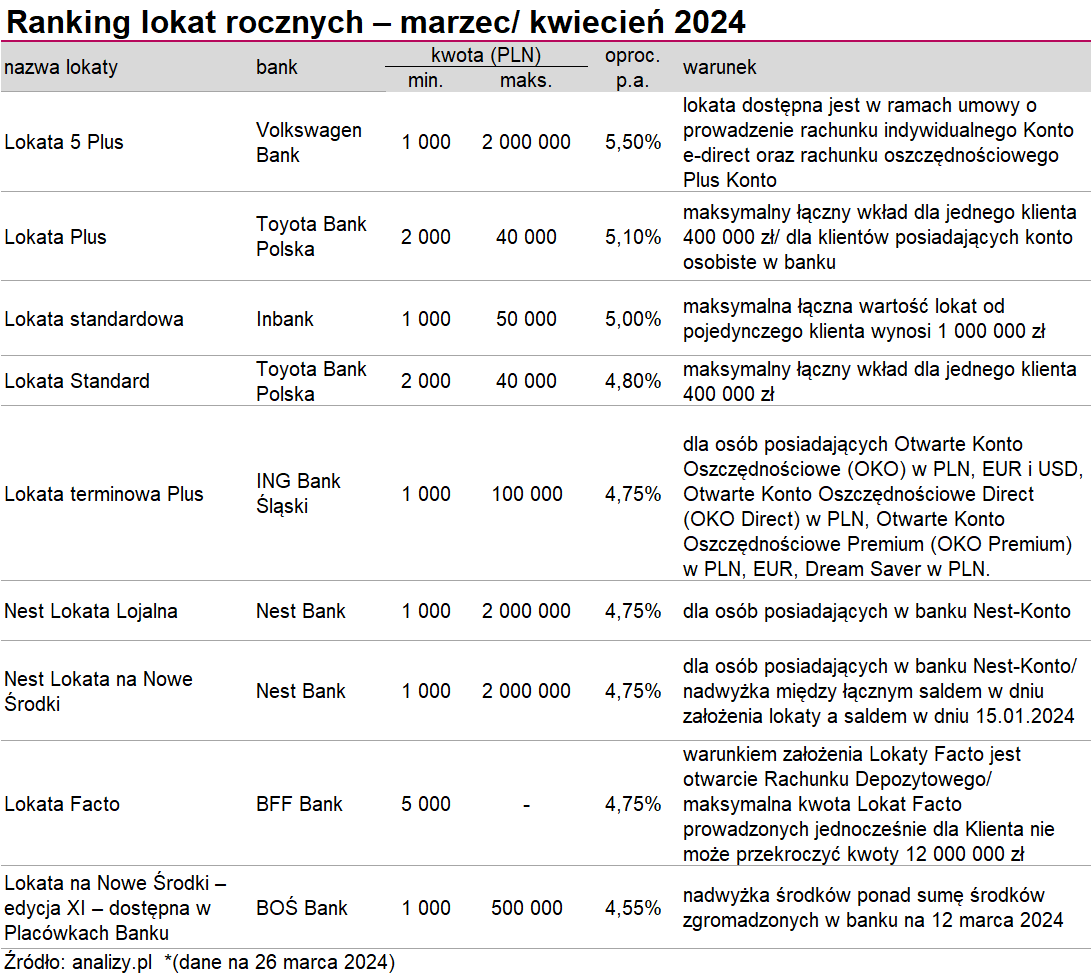Select the 'Lokata Standard' cell
1091x974 pixels.
coord(77,381)
